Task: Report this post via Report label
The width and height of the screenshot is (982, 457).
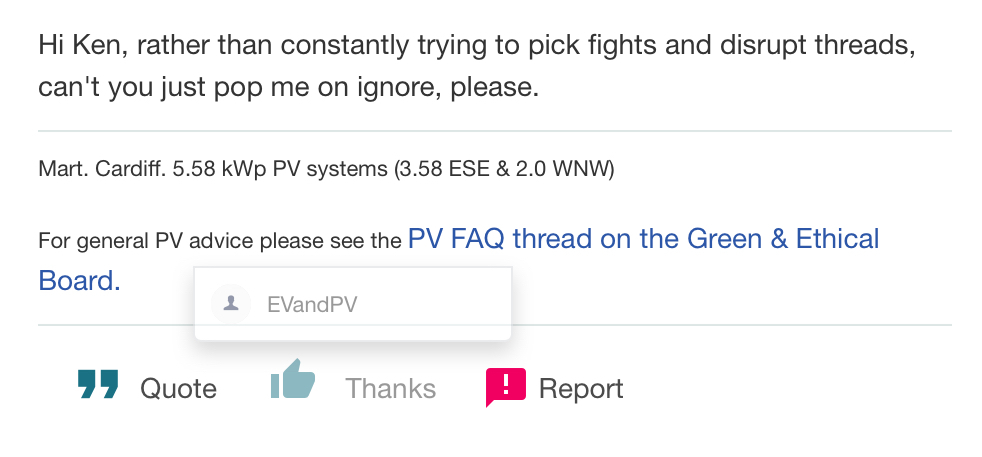Action: [x=581, y=389]
